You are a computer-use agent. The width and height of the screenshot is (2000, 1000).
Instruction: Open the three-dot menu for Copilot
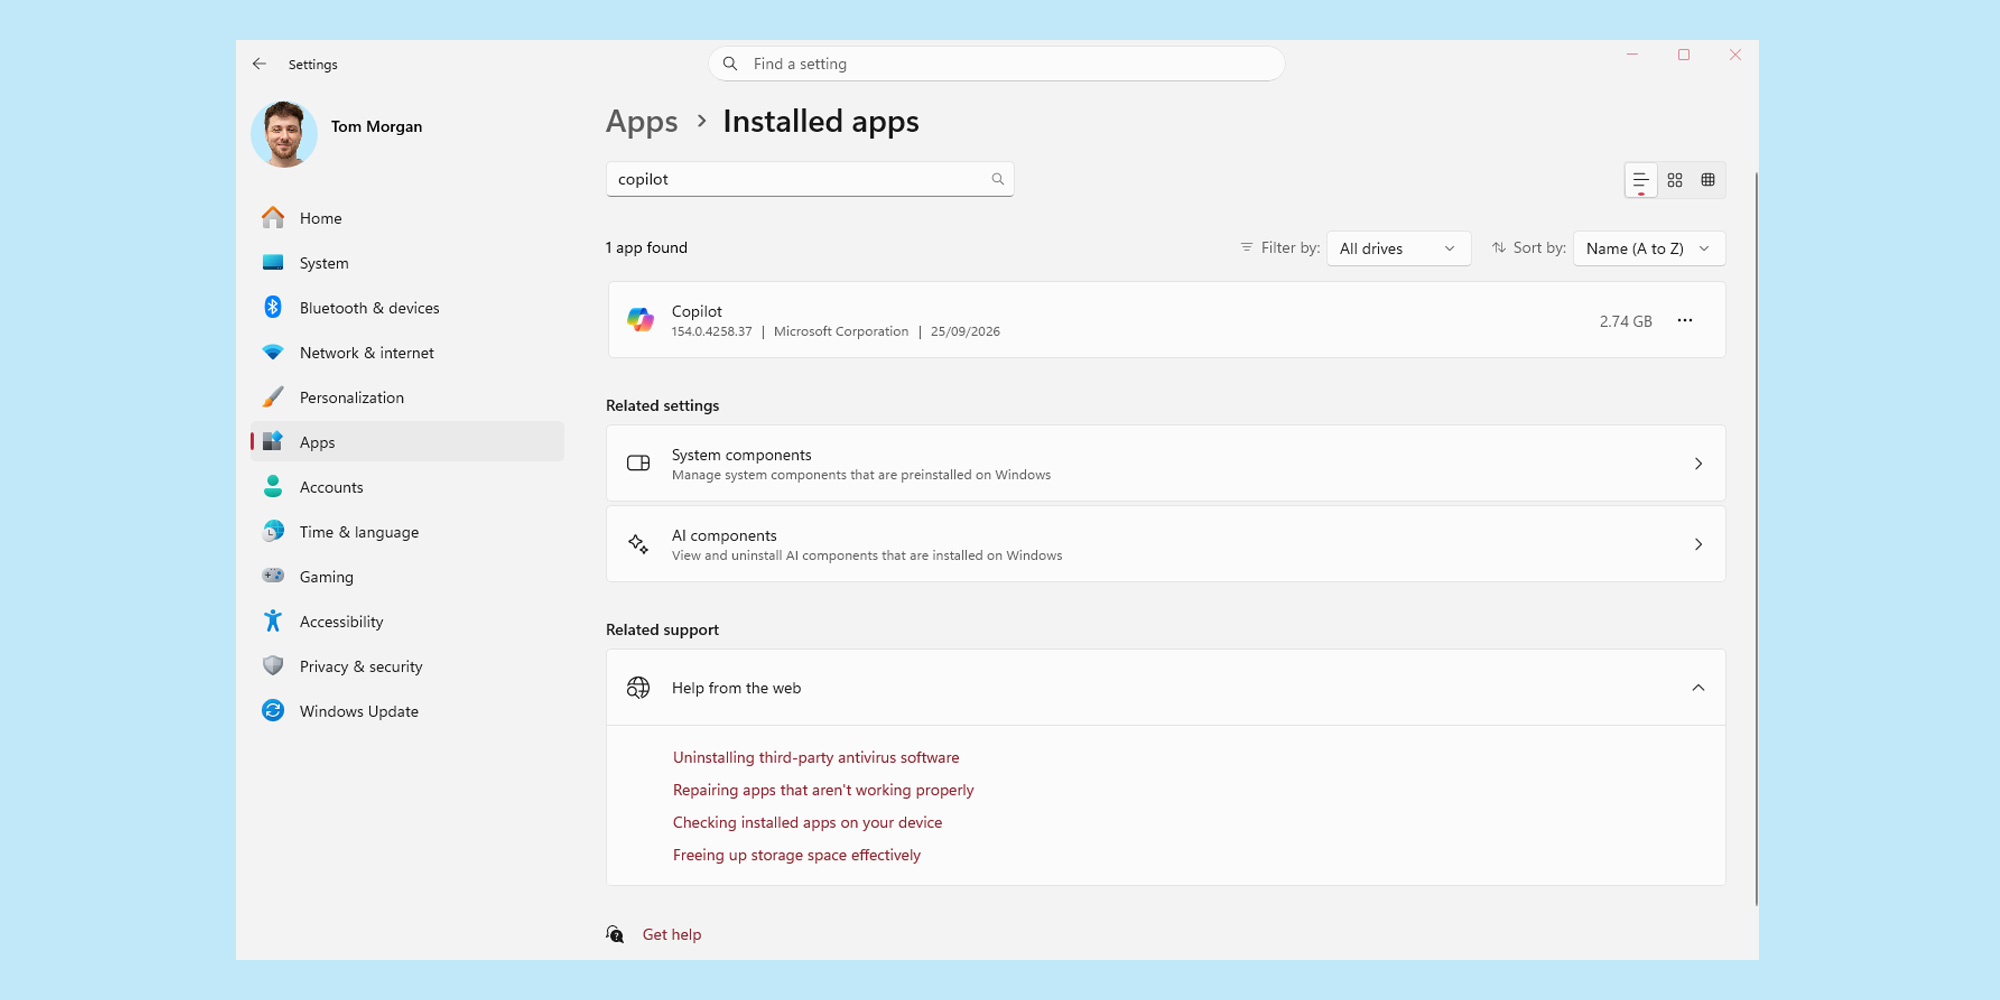1685,320
